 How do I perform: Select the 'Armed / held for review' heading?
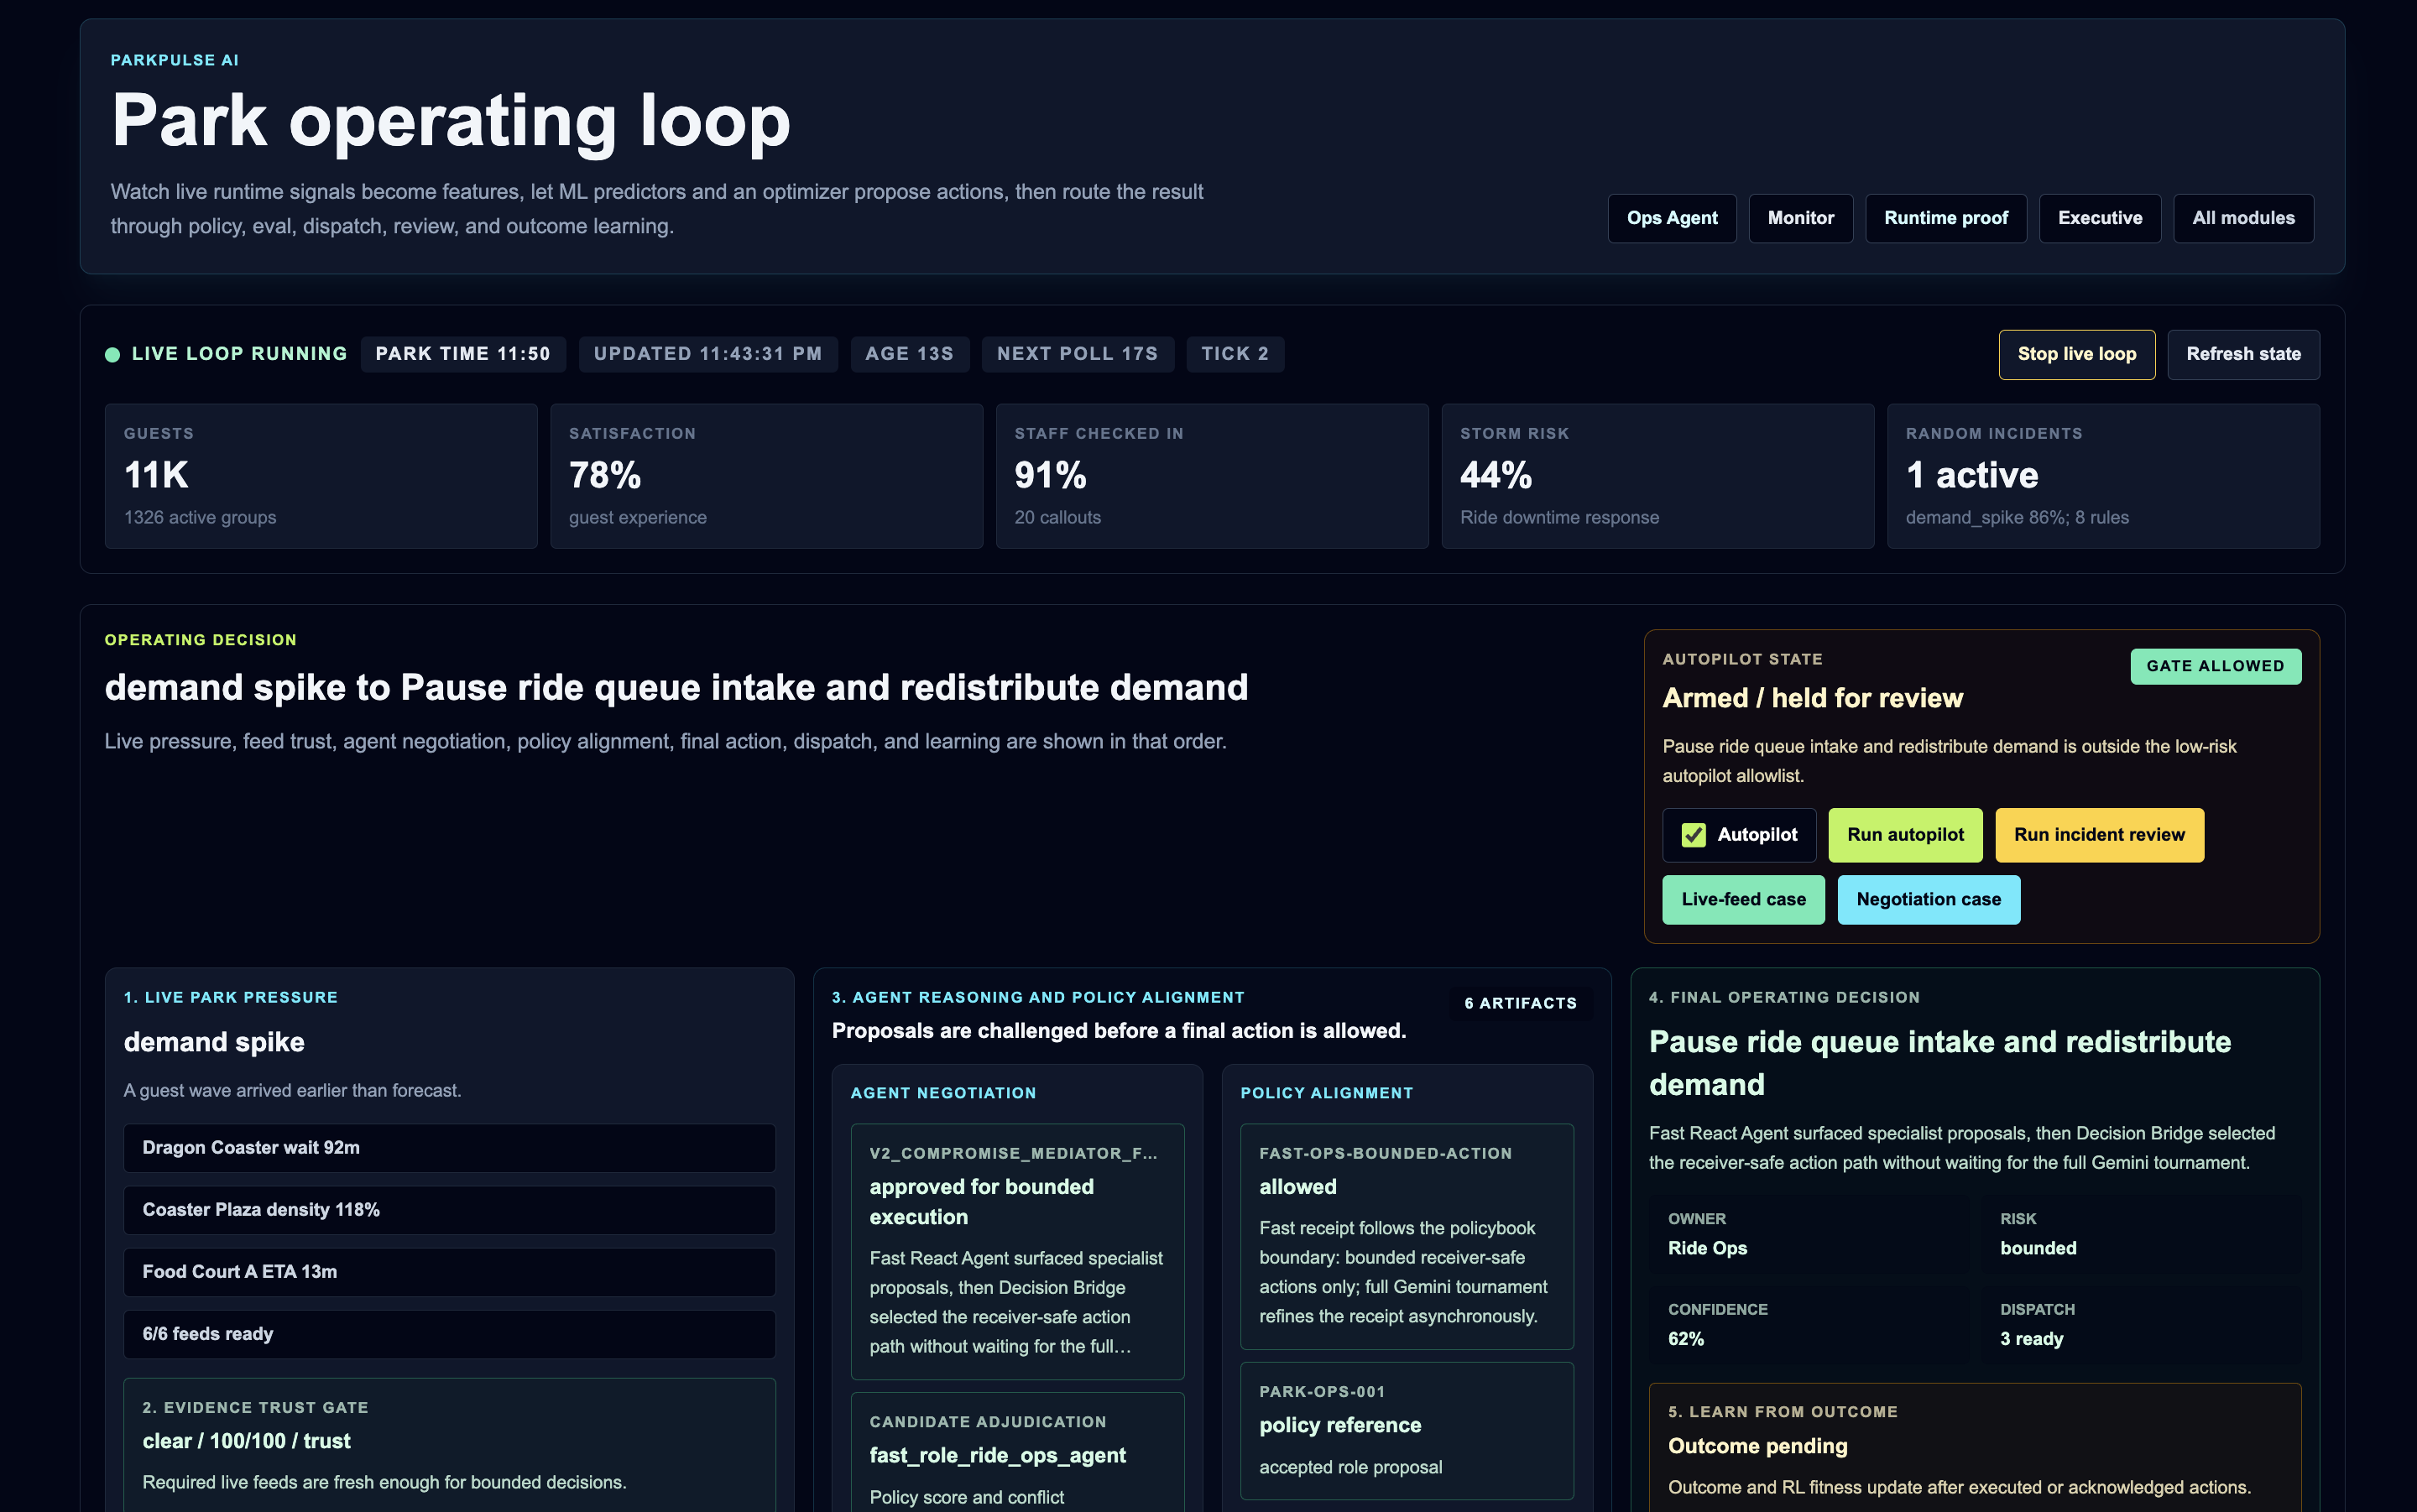pyautogui.click(x=1812, y=698)
